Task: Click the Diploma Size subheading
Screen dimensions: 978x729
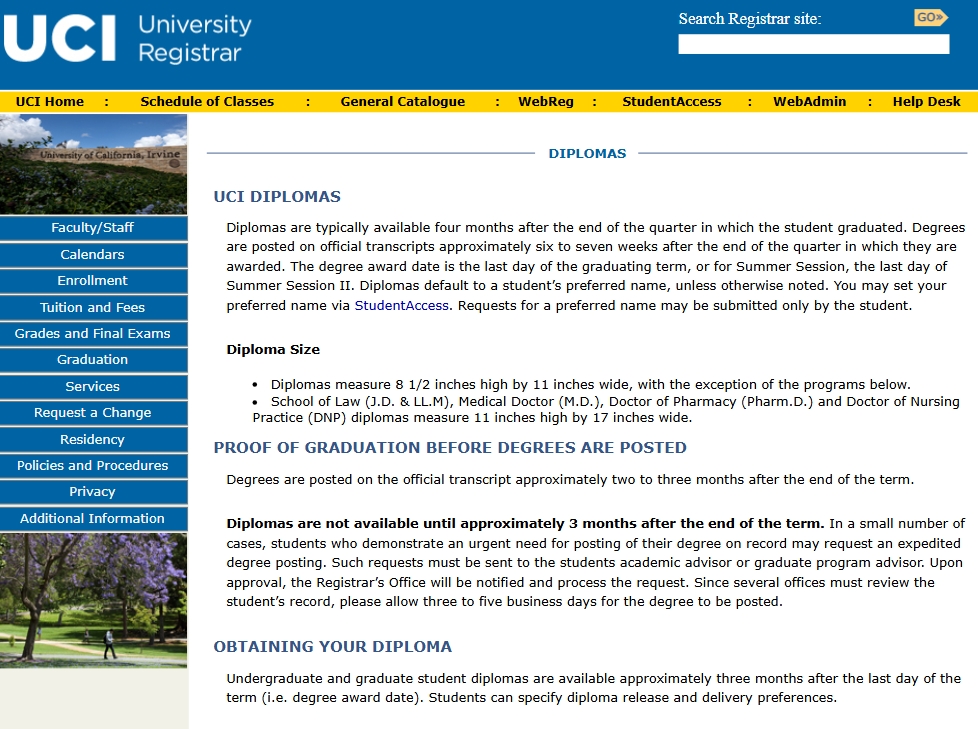Action: click(x=273, y=349)
